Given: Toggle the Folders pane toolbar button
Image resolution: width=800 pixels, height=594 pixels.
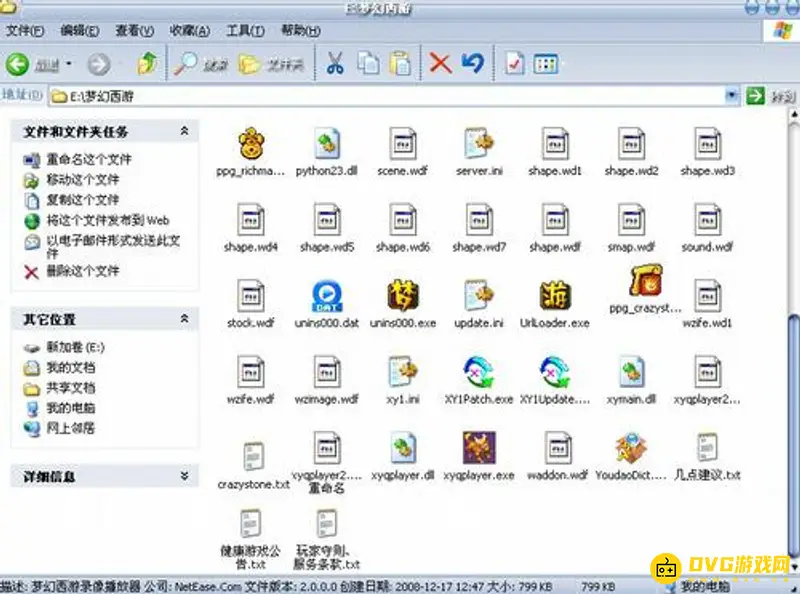Looking at the screenshot, I should tap(271, 64).
